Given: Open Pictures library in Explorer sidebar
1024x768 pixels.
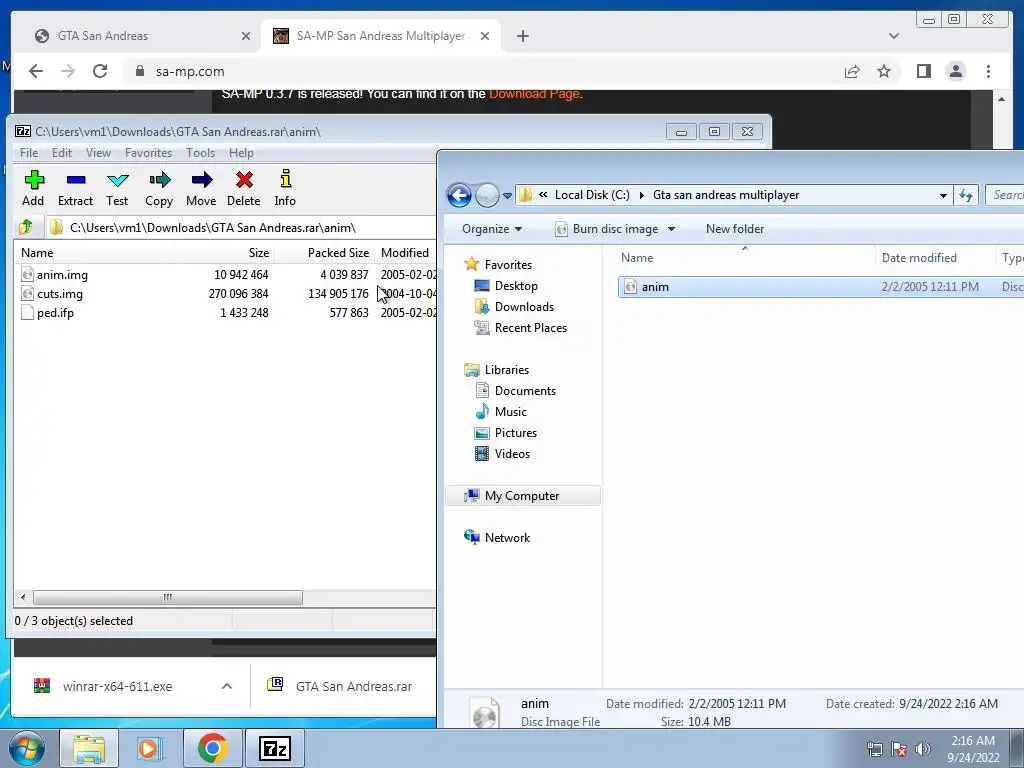Looking at the screenshot, I should click(x=515, y=433).
